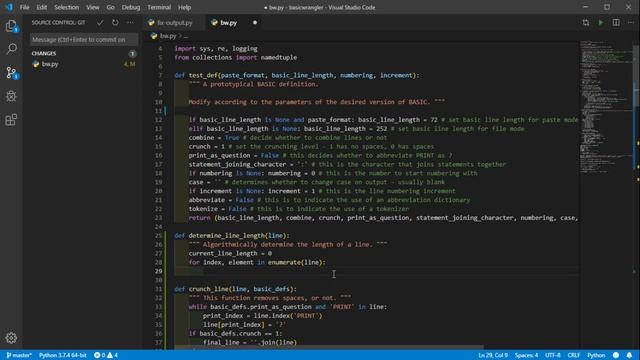
Task: Change the UTF-8 file encoding
Action: 553,355
